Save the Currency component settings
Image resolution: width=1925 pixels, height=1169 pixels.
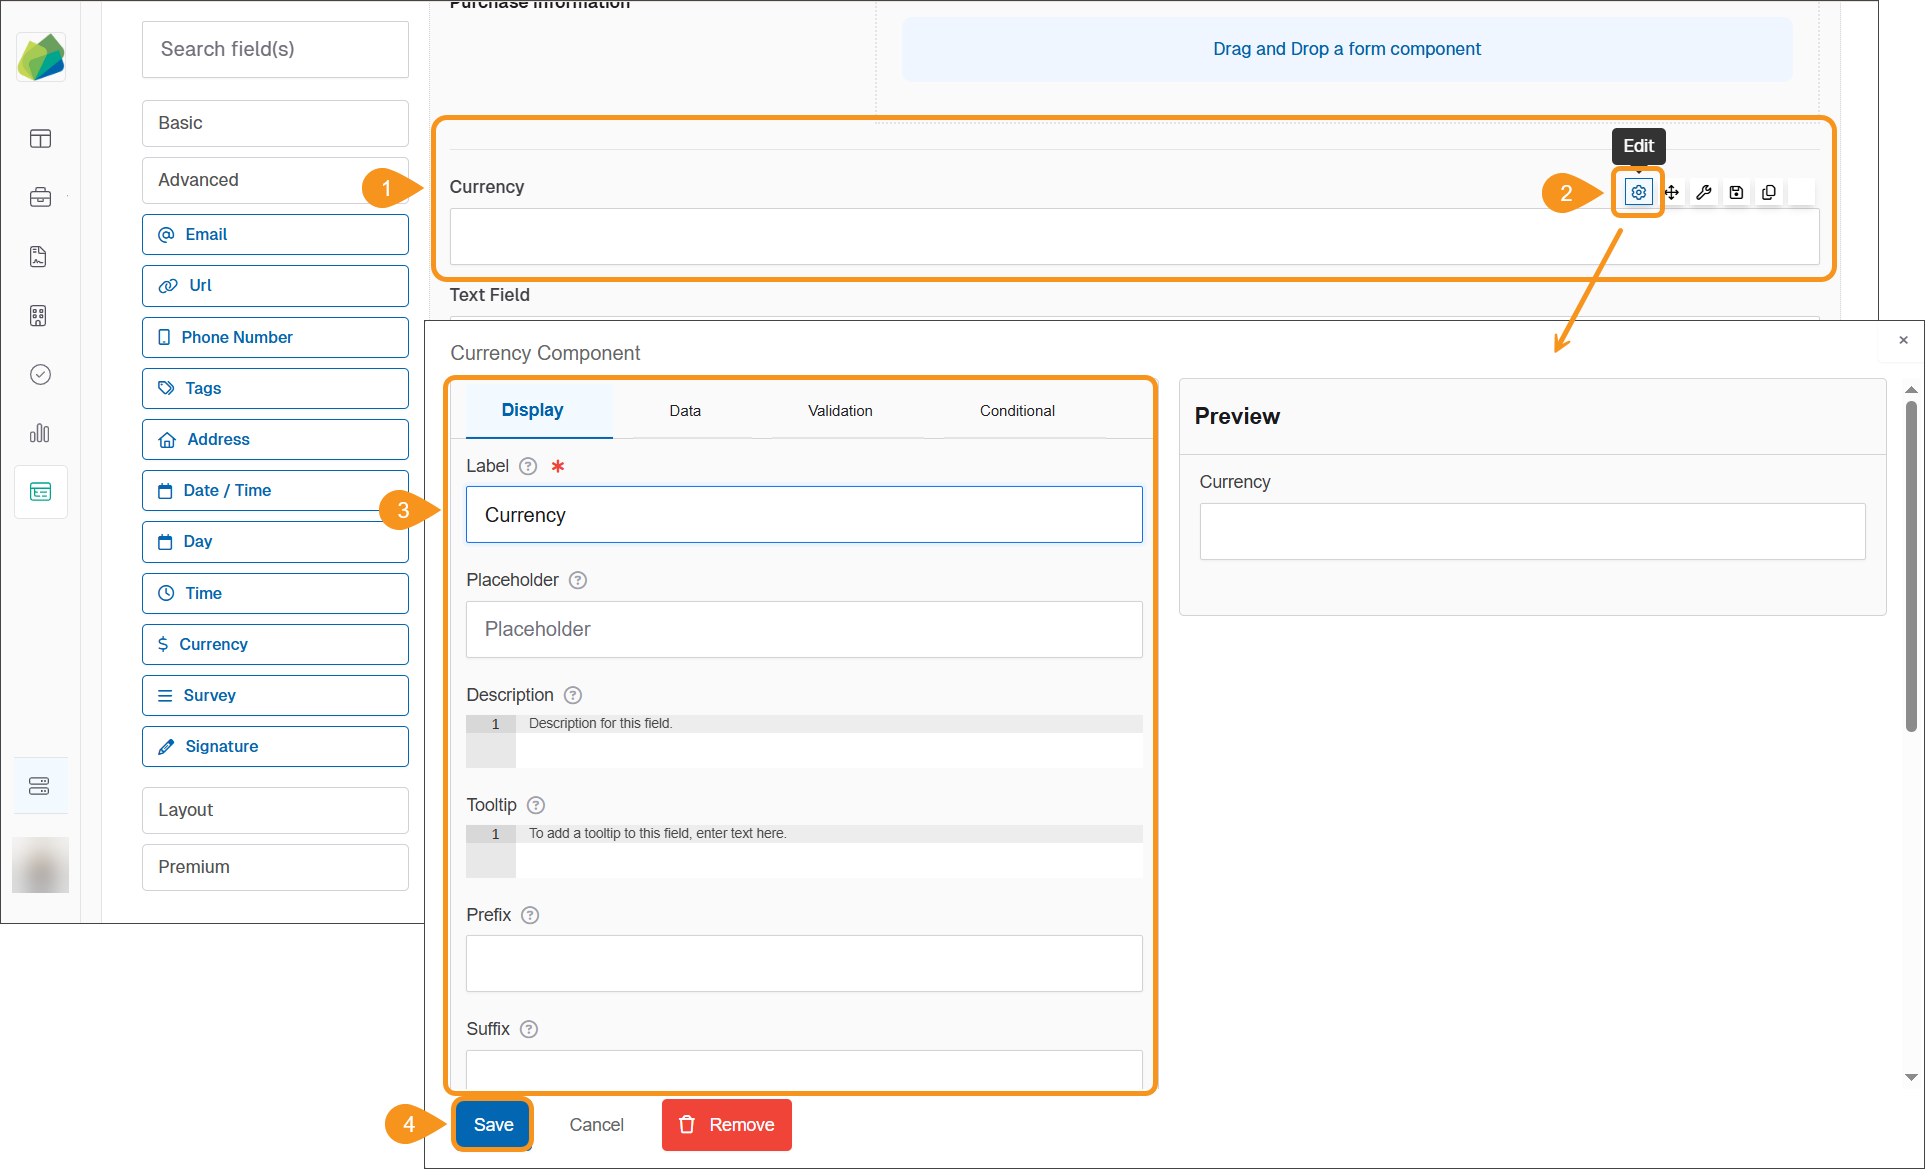pyautogui.click(x=492, y=1124)
